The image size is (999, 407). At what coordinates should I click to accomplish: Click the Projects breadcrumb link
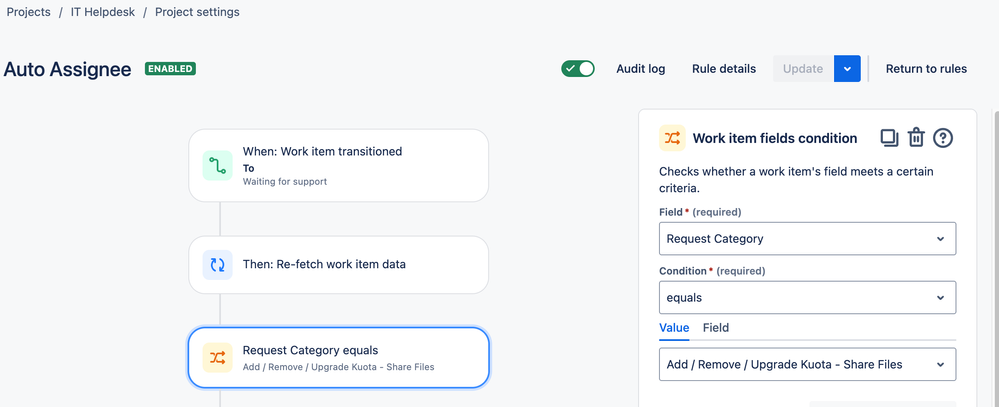29,12
